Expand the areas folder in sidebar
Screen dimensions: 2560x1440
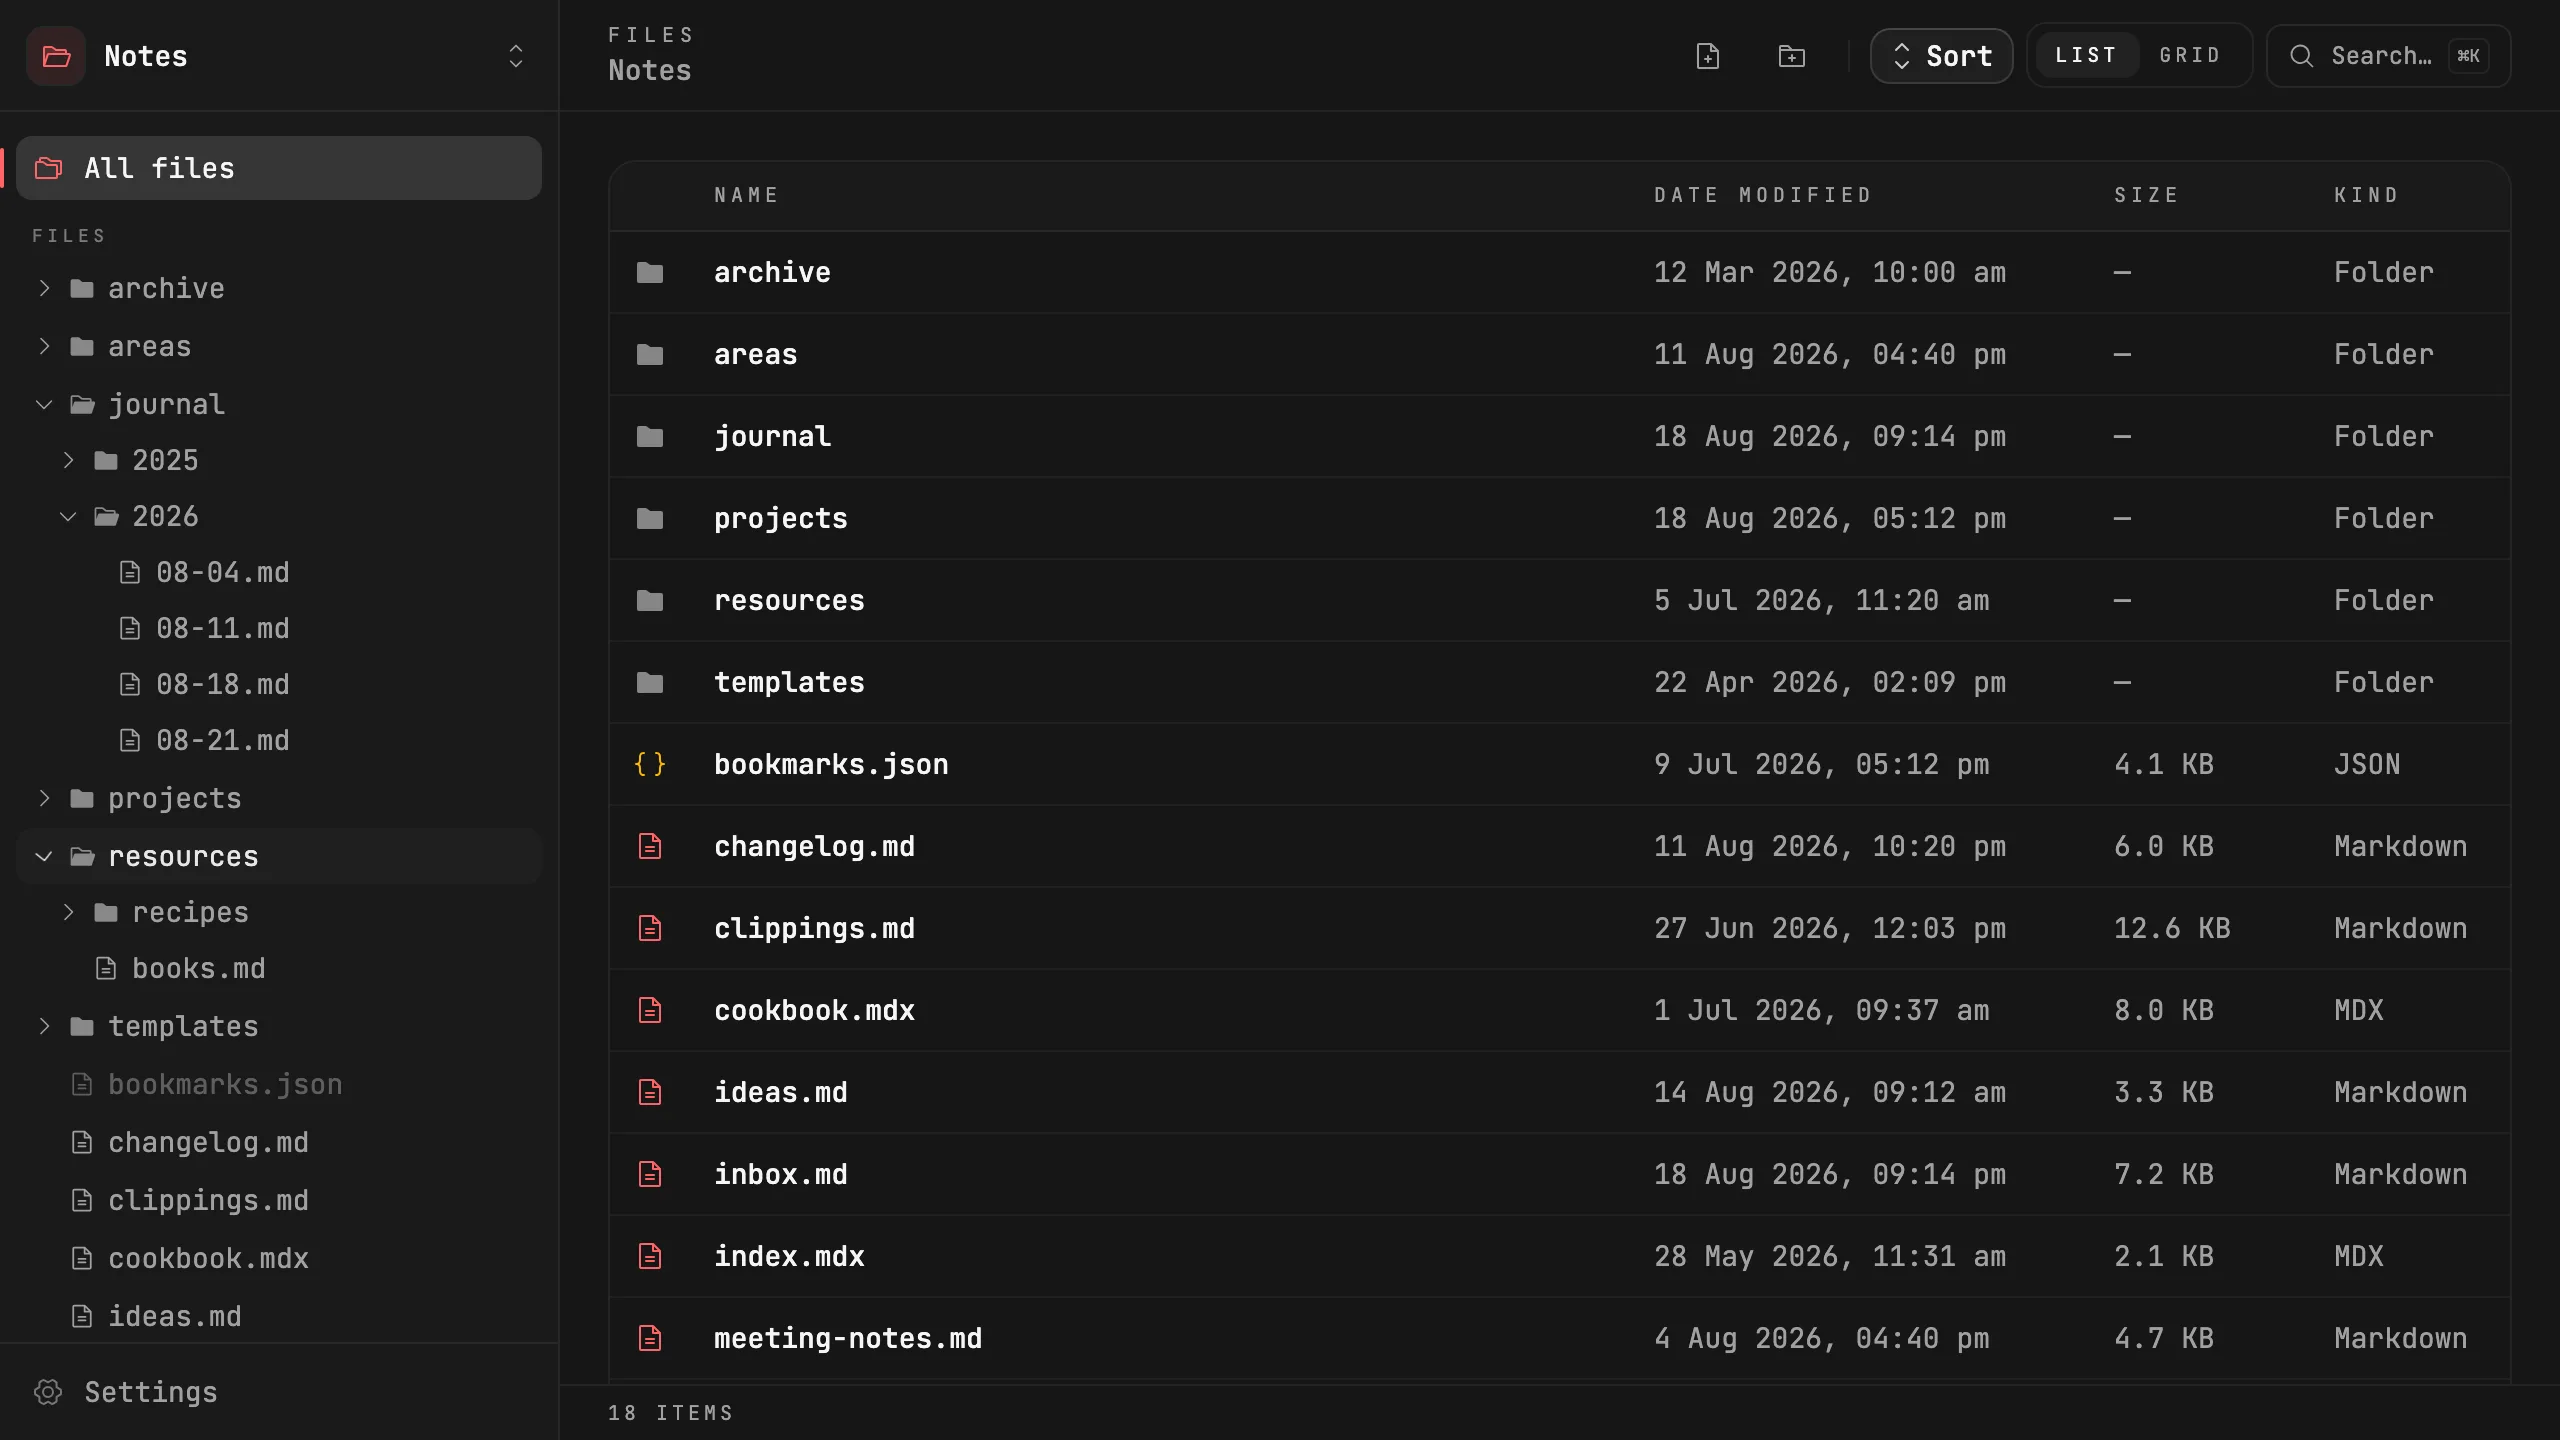(x=44, y=346)
